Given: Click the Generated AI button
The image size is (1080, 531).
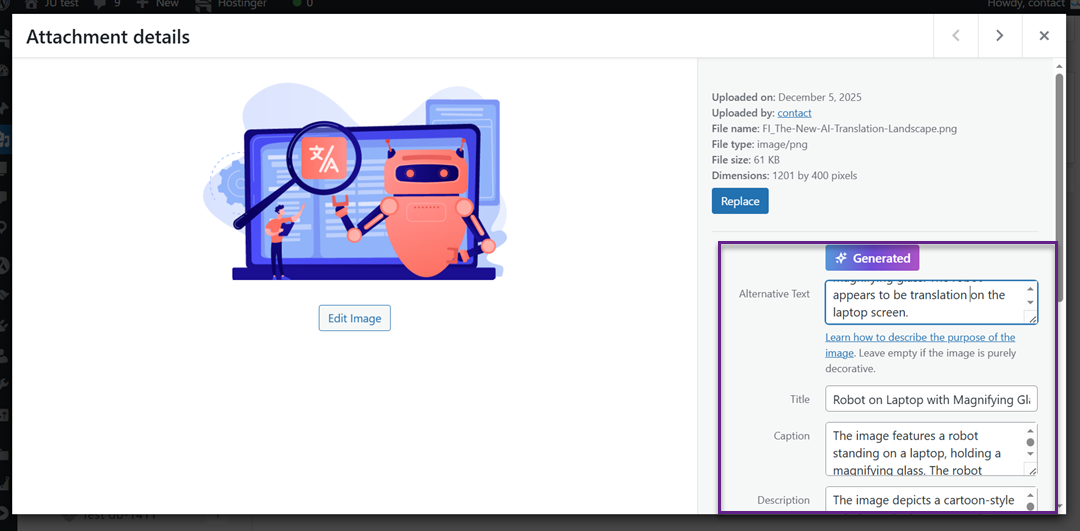Looking at the screenshot, I should 872,258.
